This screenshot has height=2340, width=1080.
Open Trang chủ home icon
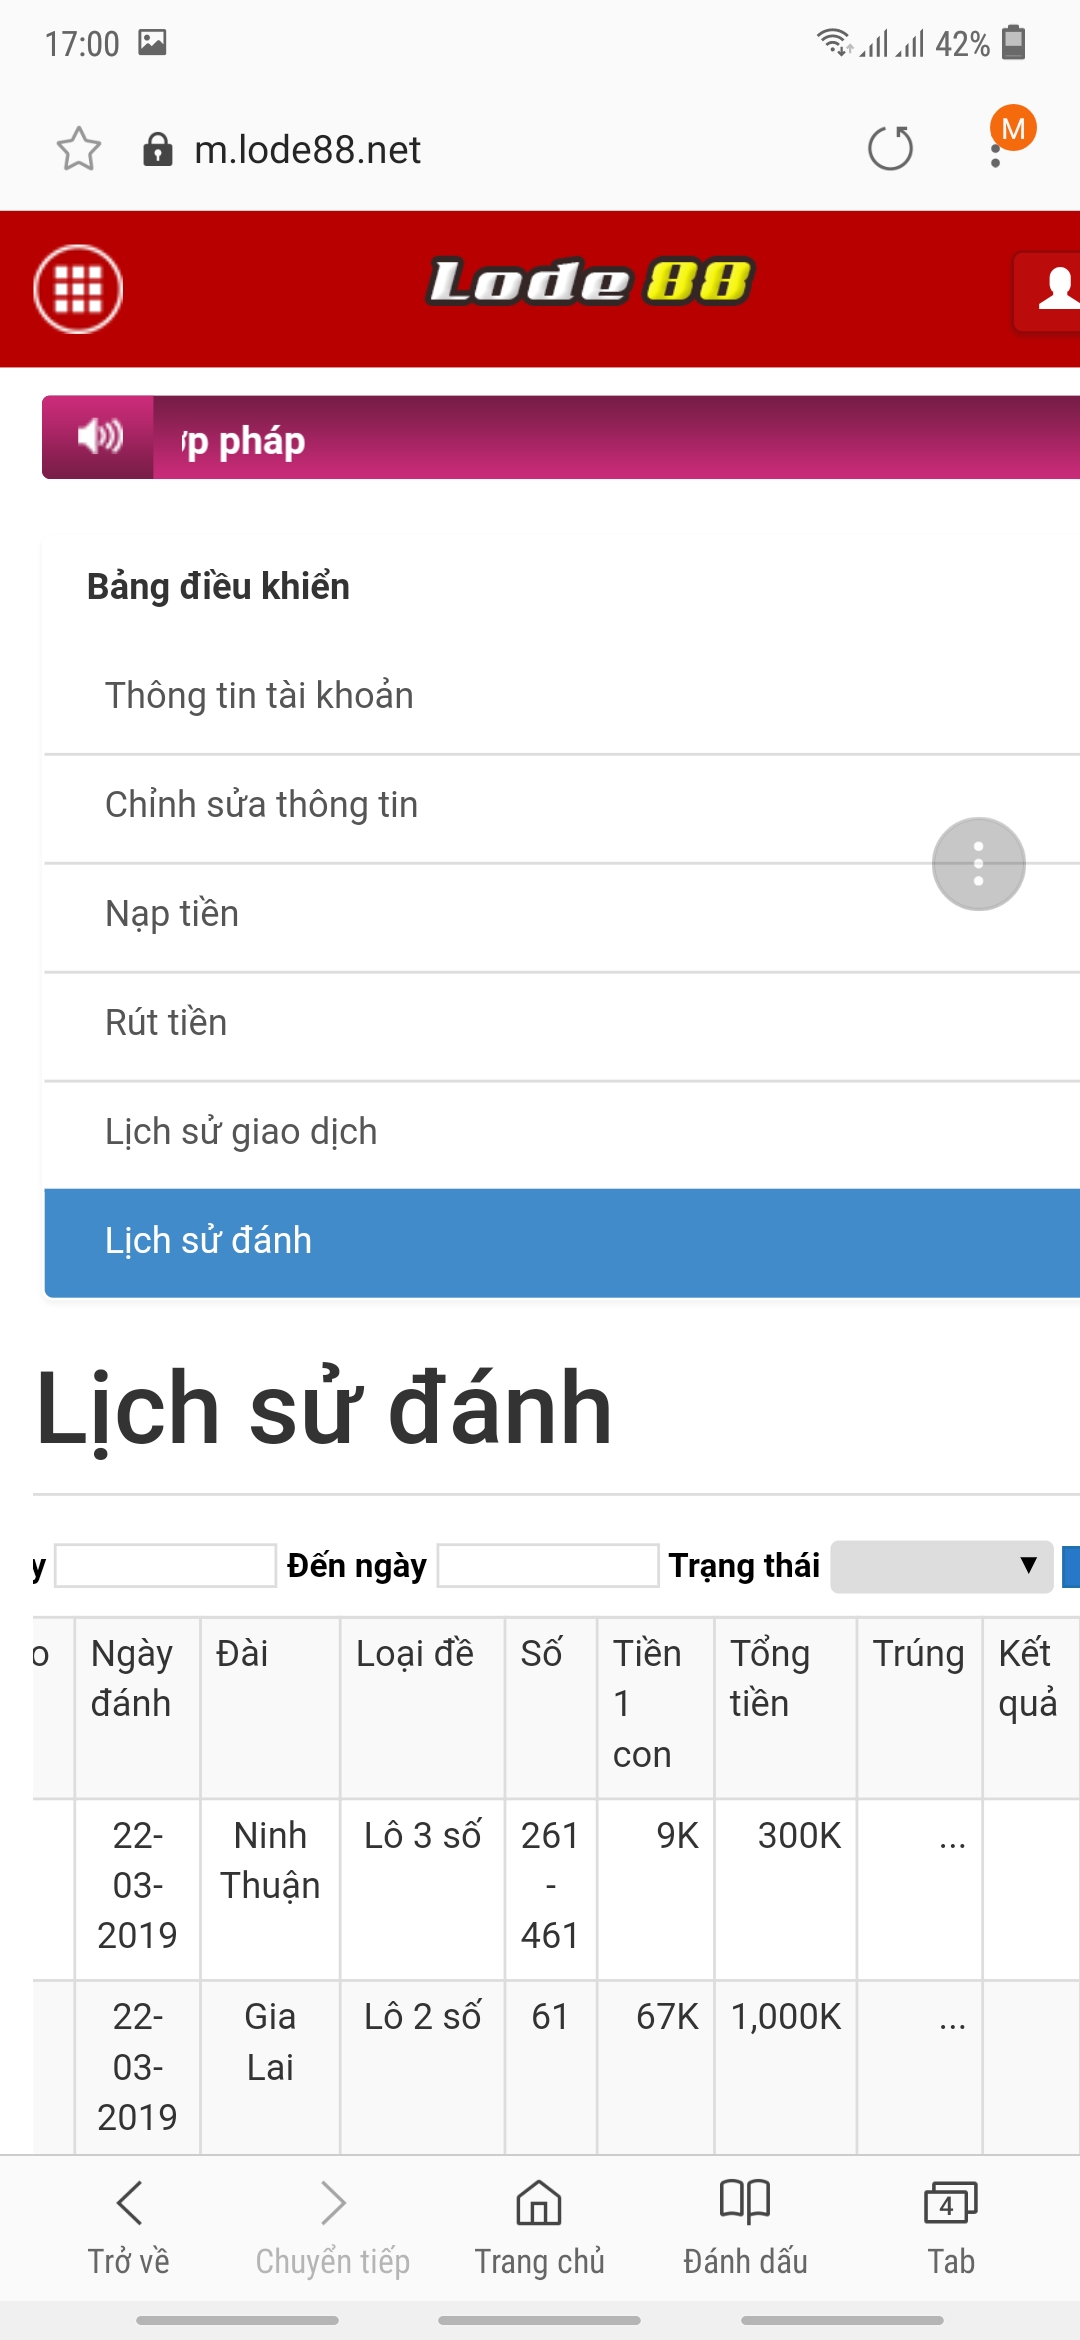[539, 2220]
